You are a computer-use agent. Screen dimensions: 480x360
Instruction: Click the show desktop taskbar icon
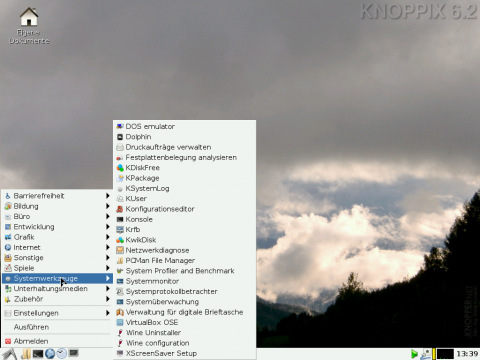(73, 353)
